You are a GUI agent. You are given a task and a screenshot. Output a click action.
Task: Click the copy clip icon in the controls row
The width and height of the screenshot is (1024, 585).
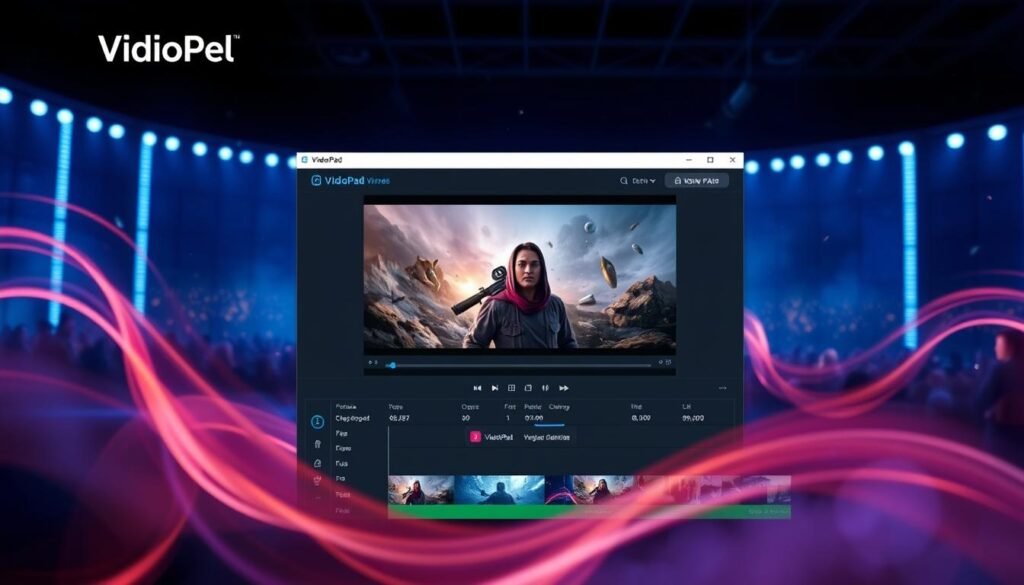529,386
